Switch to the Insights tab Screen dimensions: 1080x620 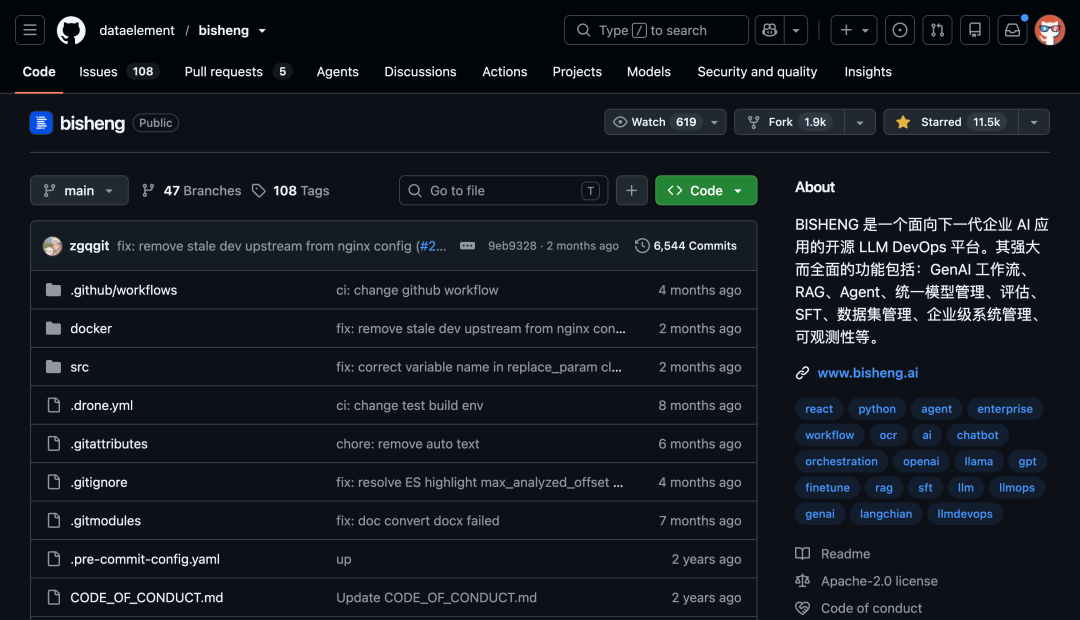pos(868,72)
